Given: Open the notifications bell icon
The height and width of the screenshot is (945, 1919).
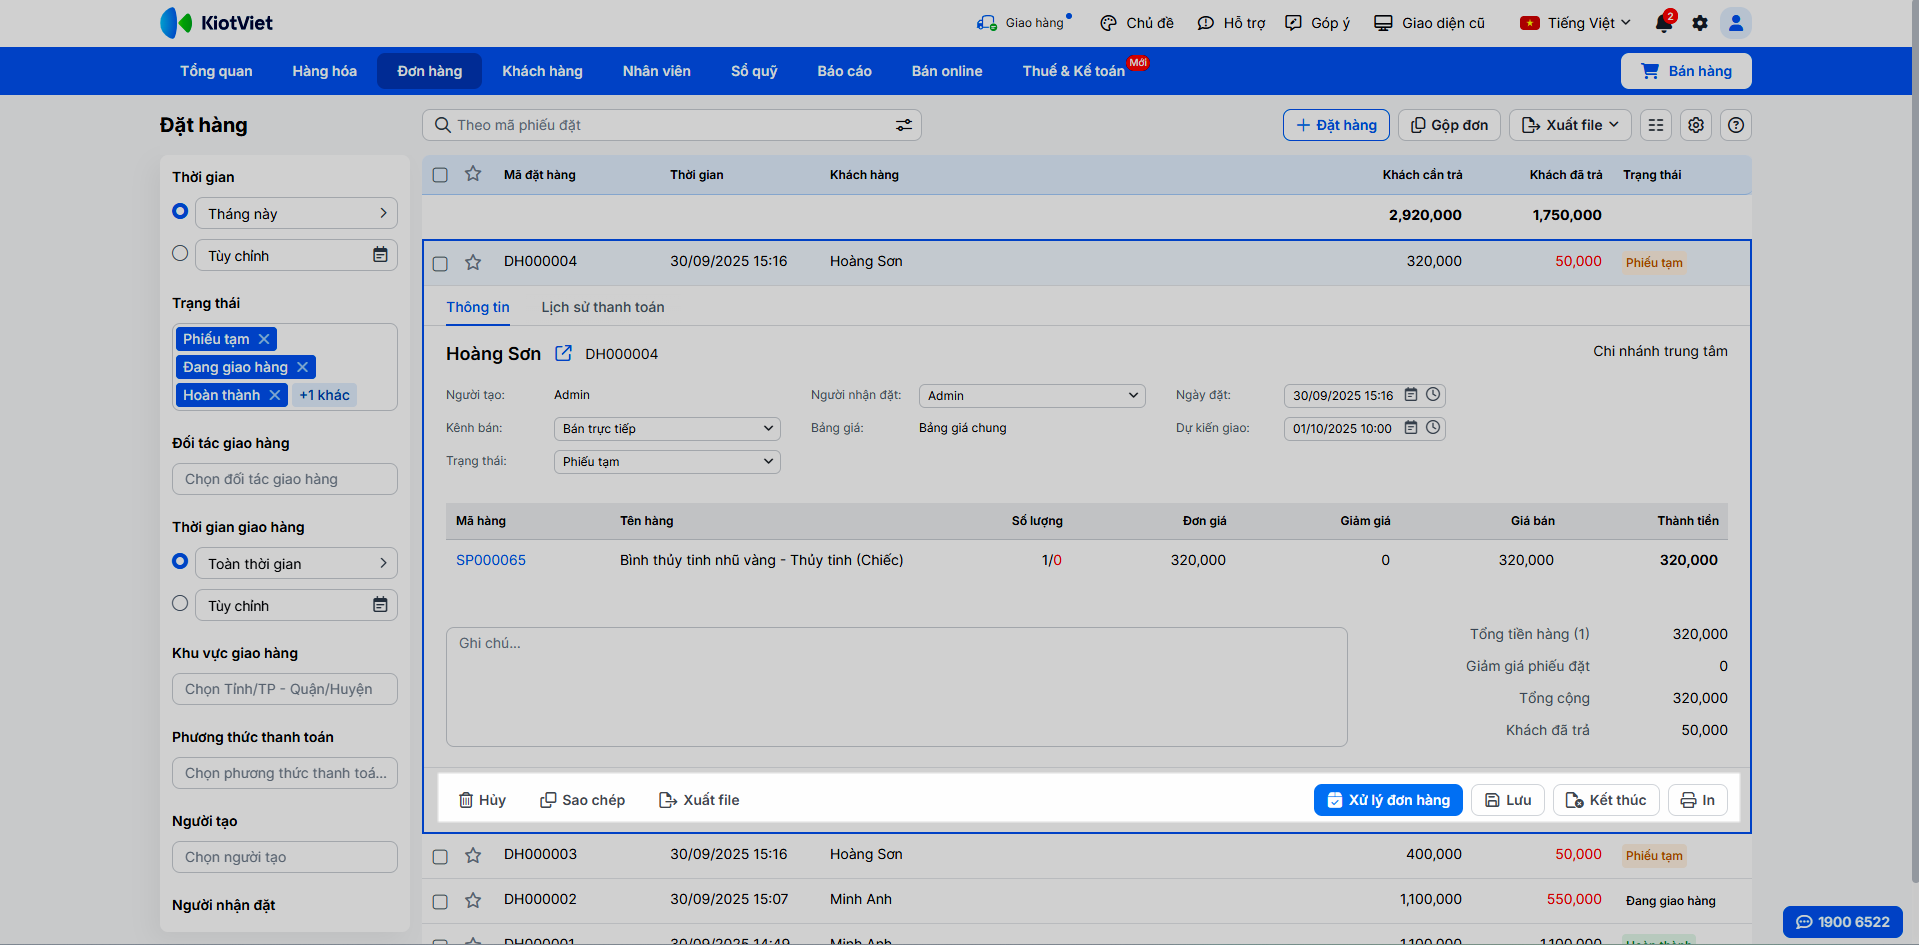Looking at the screenshot, I should 1663,23.
